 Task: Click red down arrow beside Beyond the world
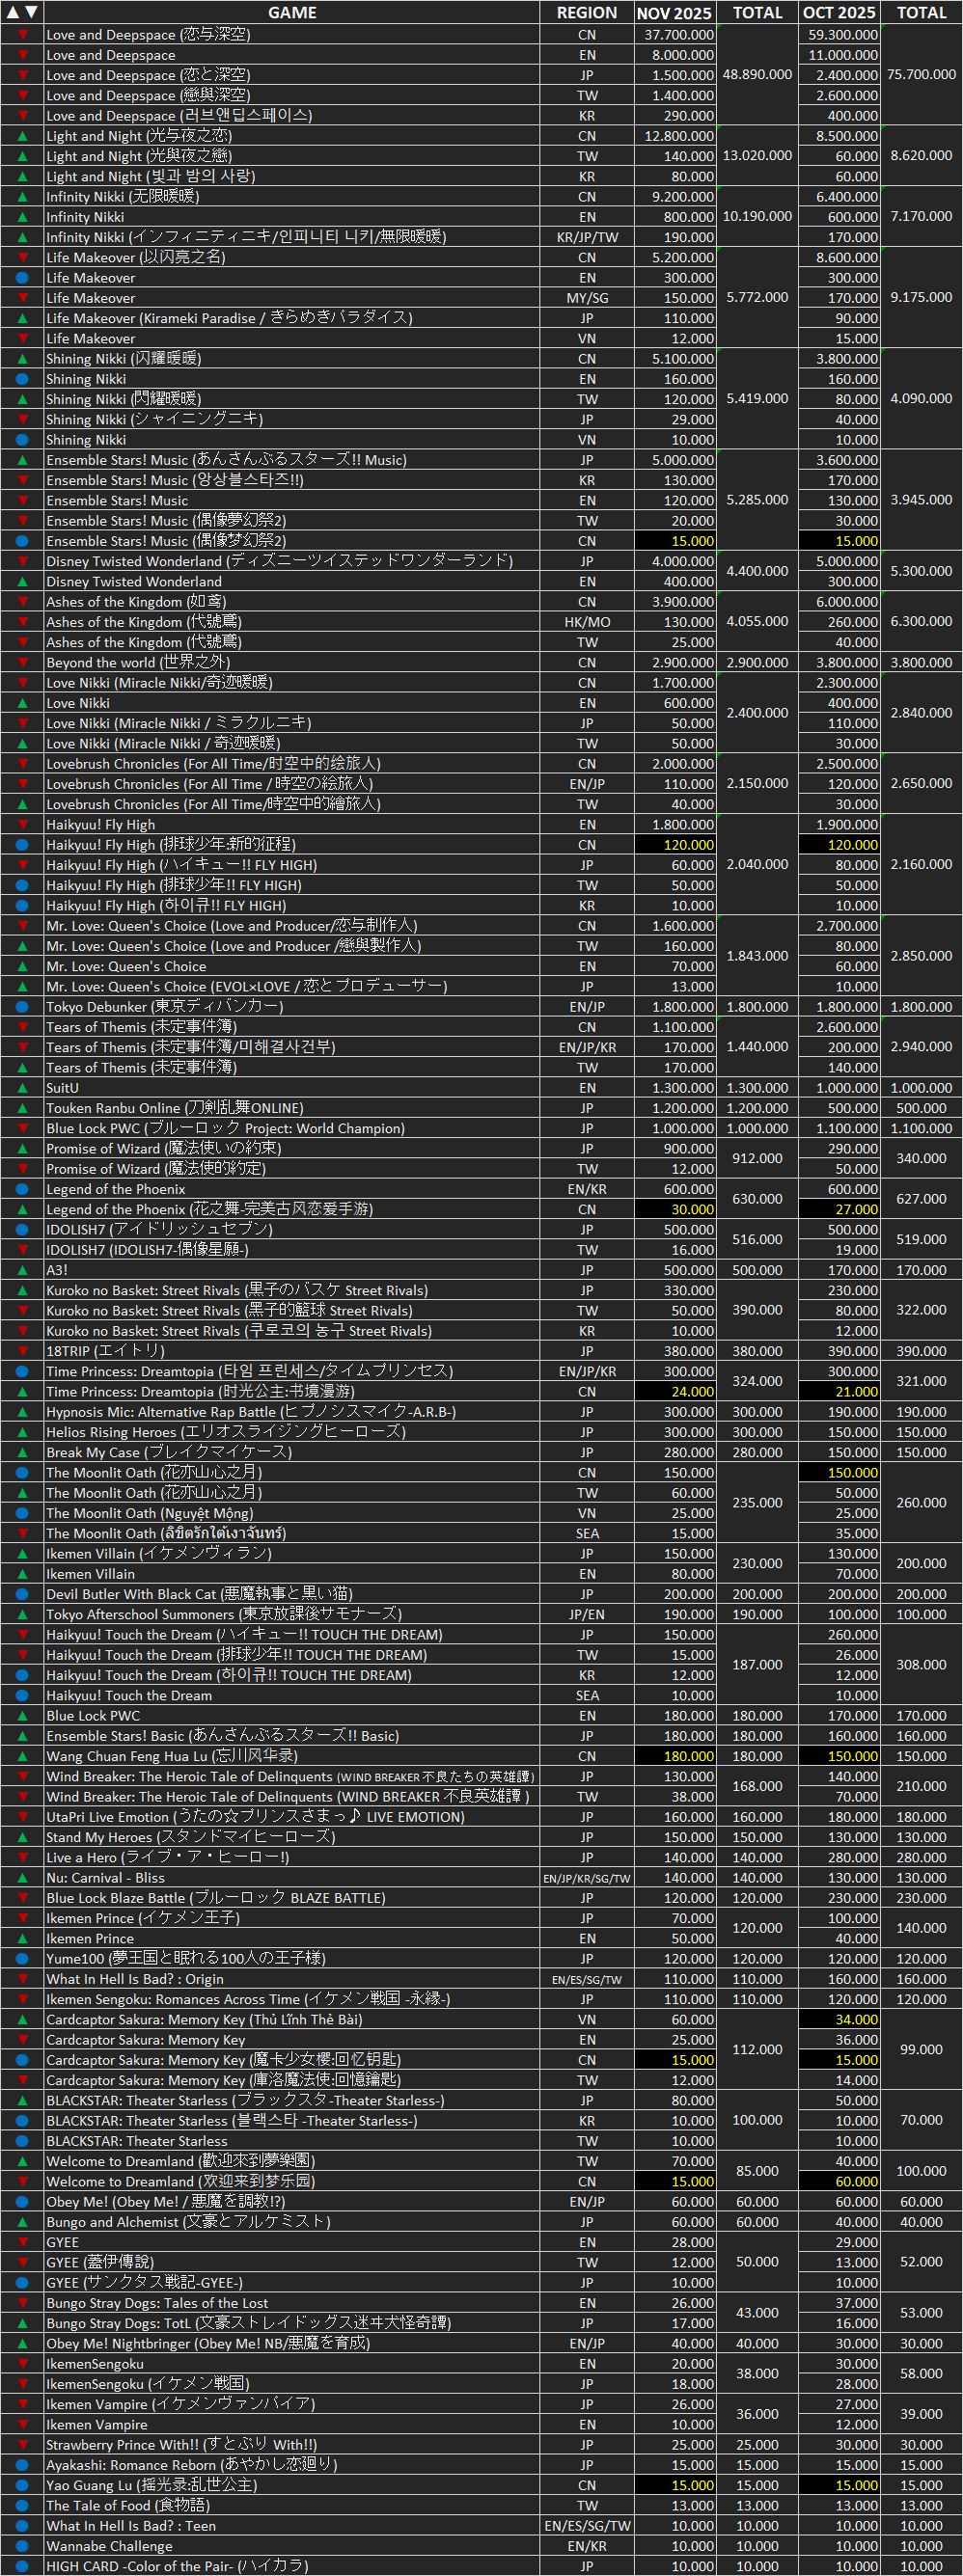(22, 662)
